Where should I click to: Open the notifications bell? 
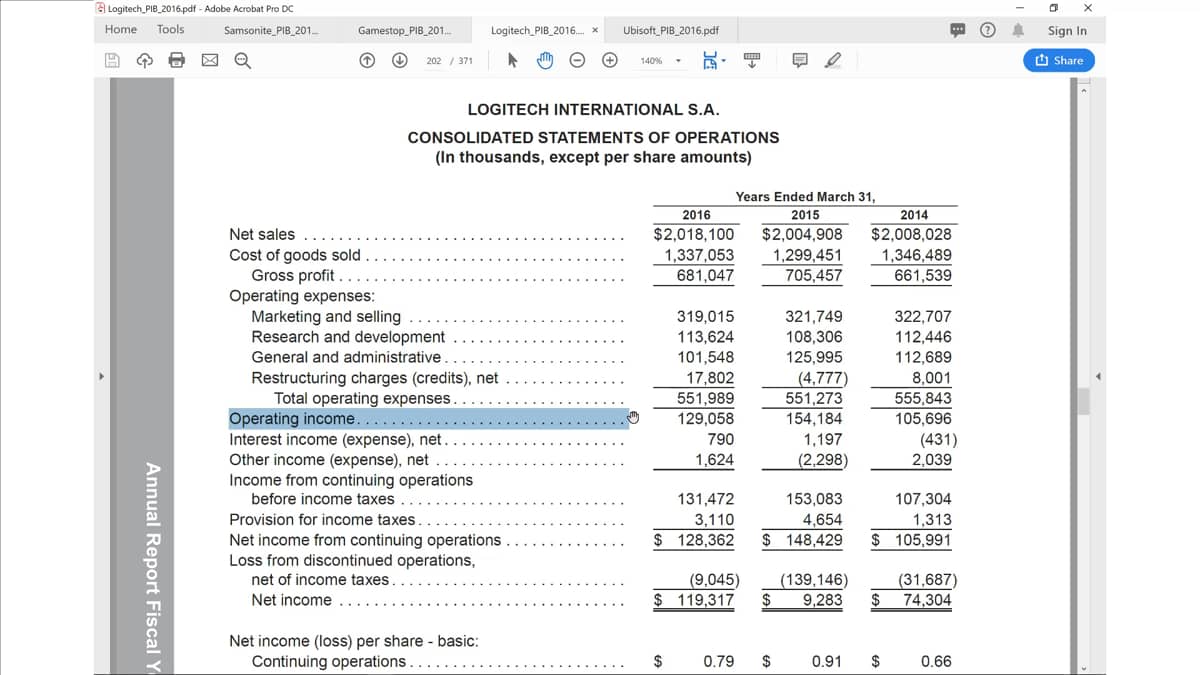[x=1018, y=30]
